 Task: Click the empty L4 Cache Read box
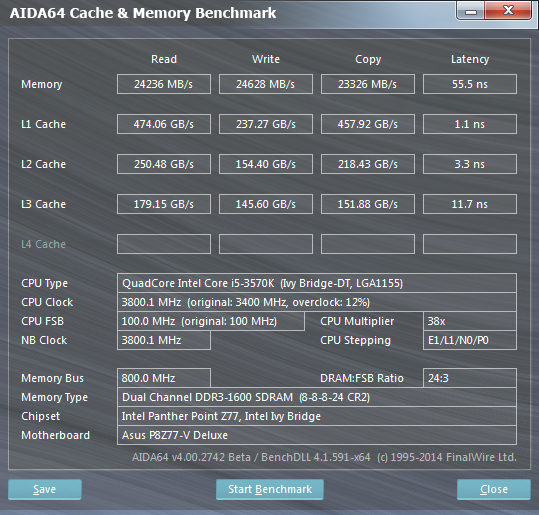(164, 244)
